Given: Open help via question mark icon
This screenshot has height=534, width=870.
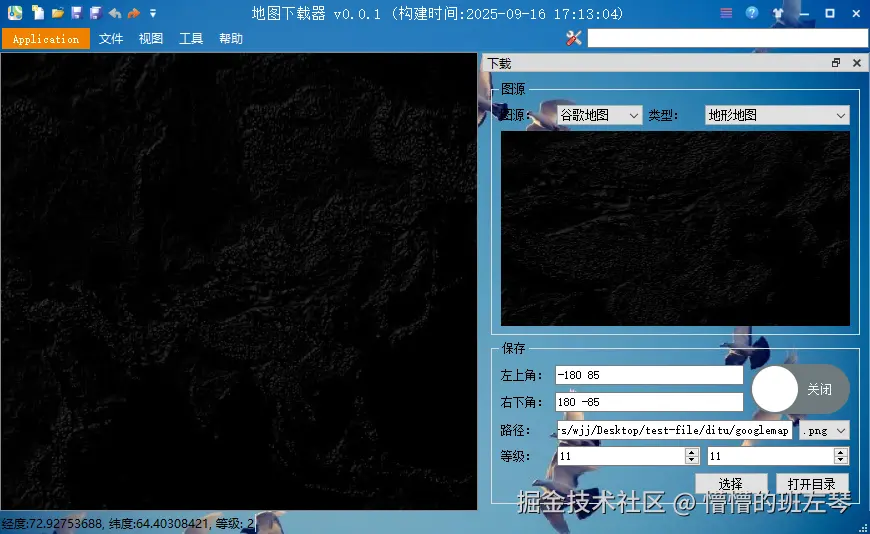Looking at the screenshot, I should coord(752,13).
